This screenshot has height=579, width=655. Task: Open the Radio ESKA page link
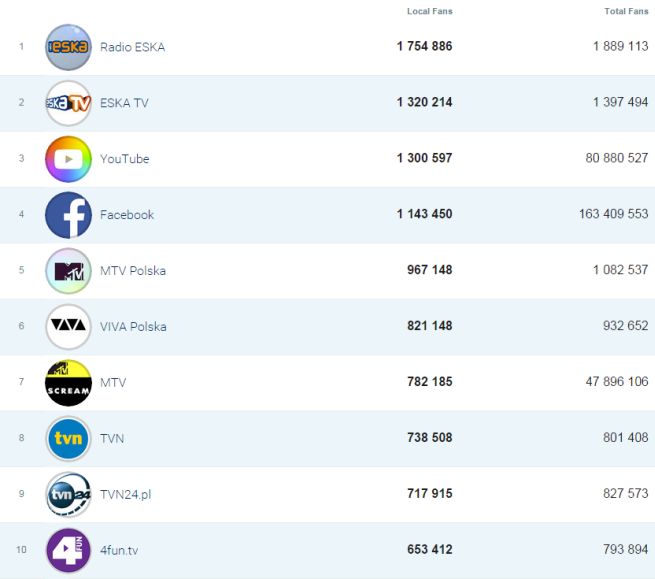[132, 47]
